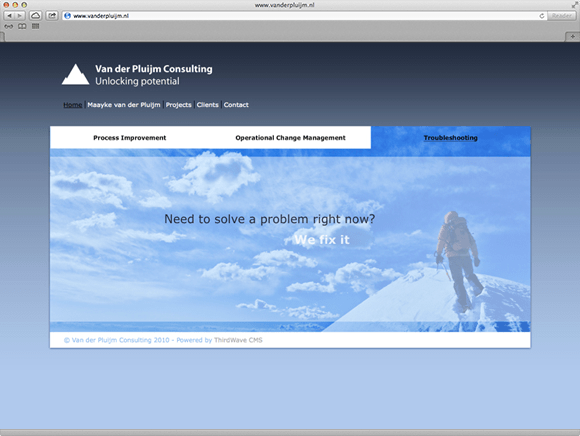Show bookmarks via the open book icon
Screen dimensions: 580x436
point(22,26)
